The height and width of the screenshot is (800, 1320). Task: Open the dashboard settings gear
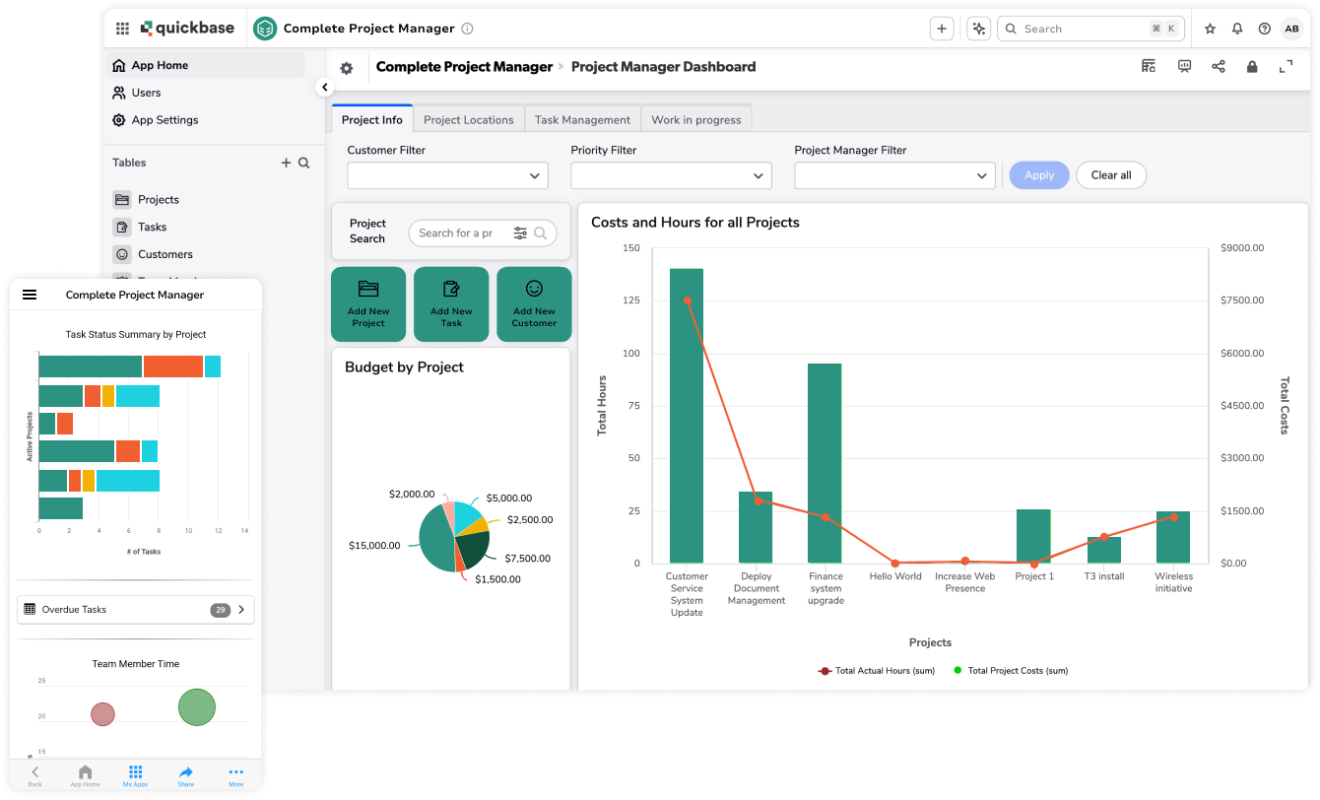point(346,66)
